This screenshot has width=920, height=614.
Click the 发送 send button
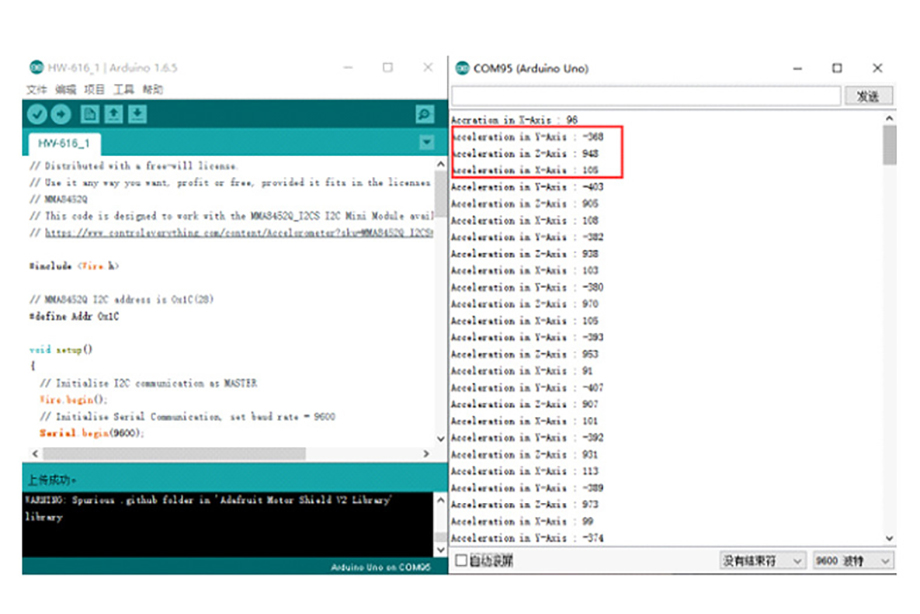tap(868, 96)
